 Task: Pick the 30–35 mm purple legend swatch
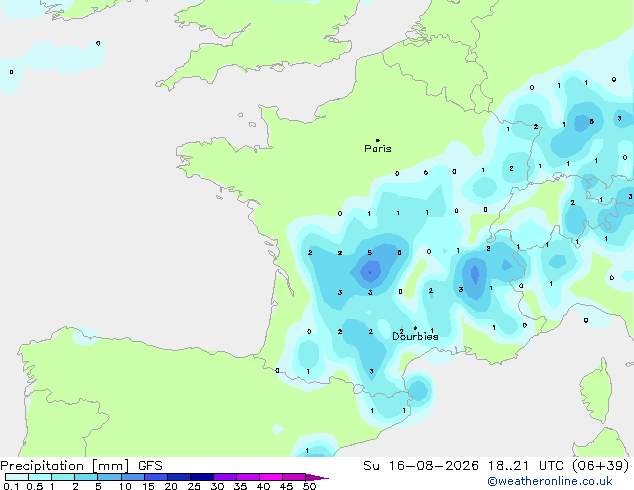224,477
